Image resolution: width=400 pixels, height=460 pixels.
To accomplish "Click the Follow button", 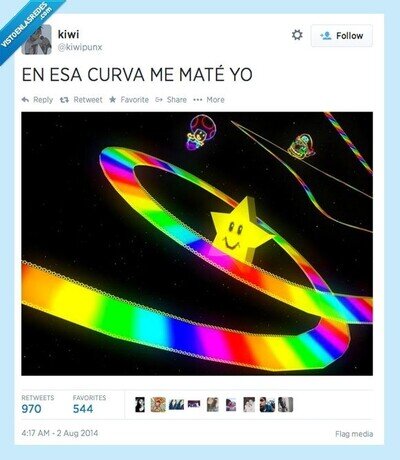I will coord(342,36).
